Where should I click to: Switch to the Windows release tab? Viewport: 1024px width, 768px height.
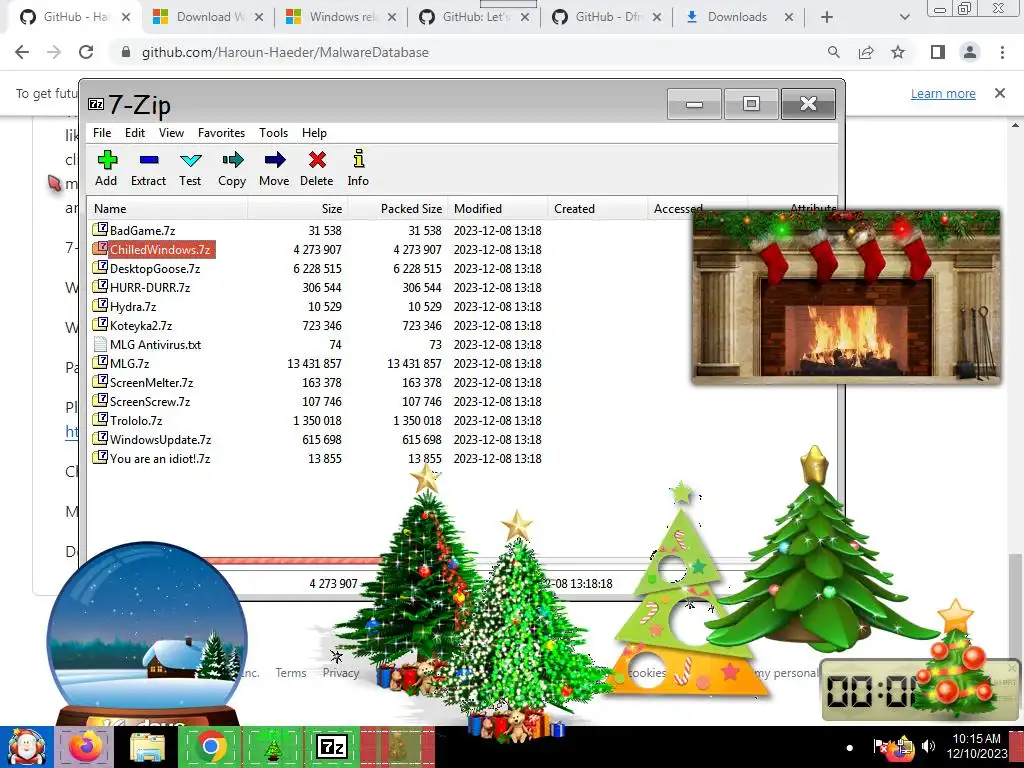coord(341,17)
